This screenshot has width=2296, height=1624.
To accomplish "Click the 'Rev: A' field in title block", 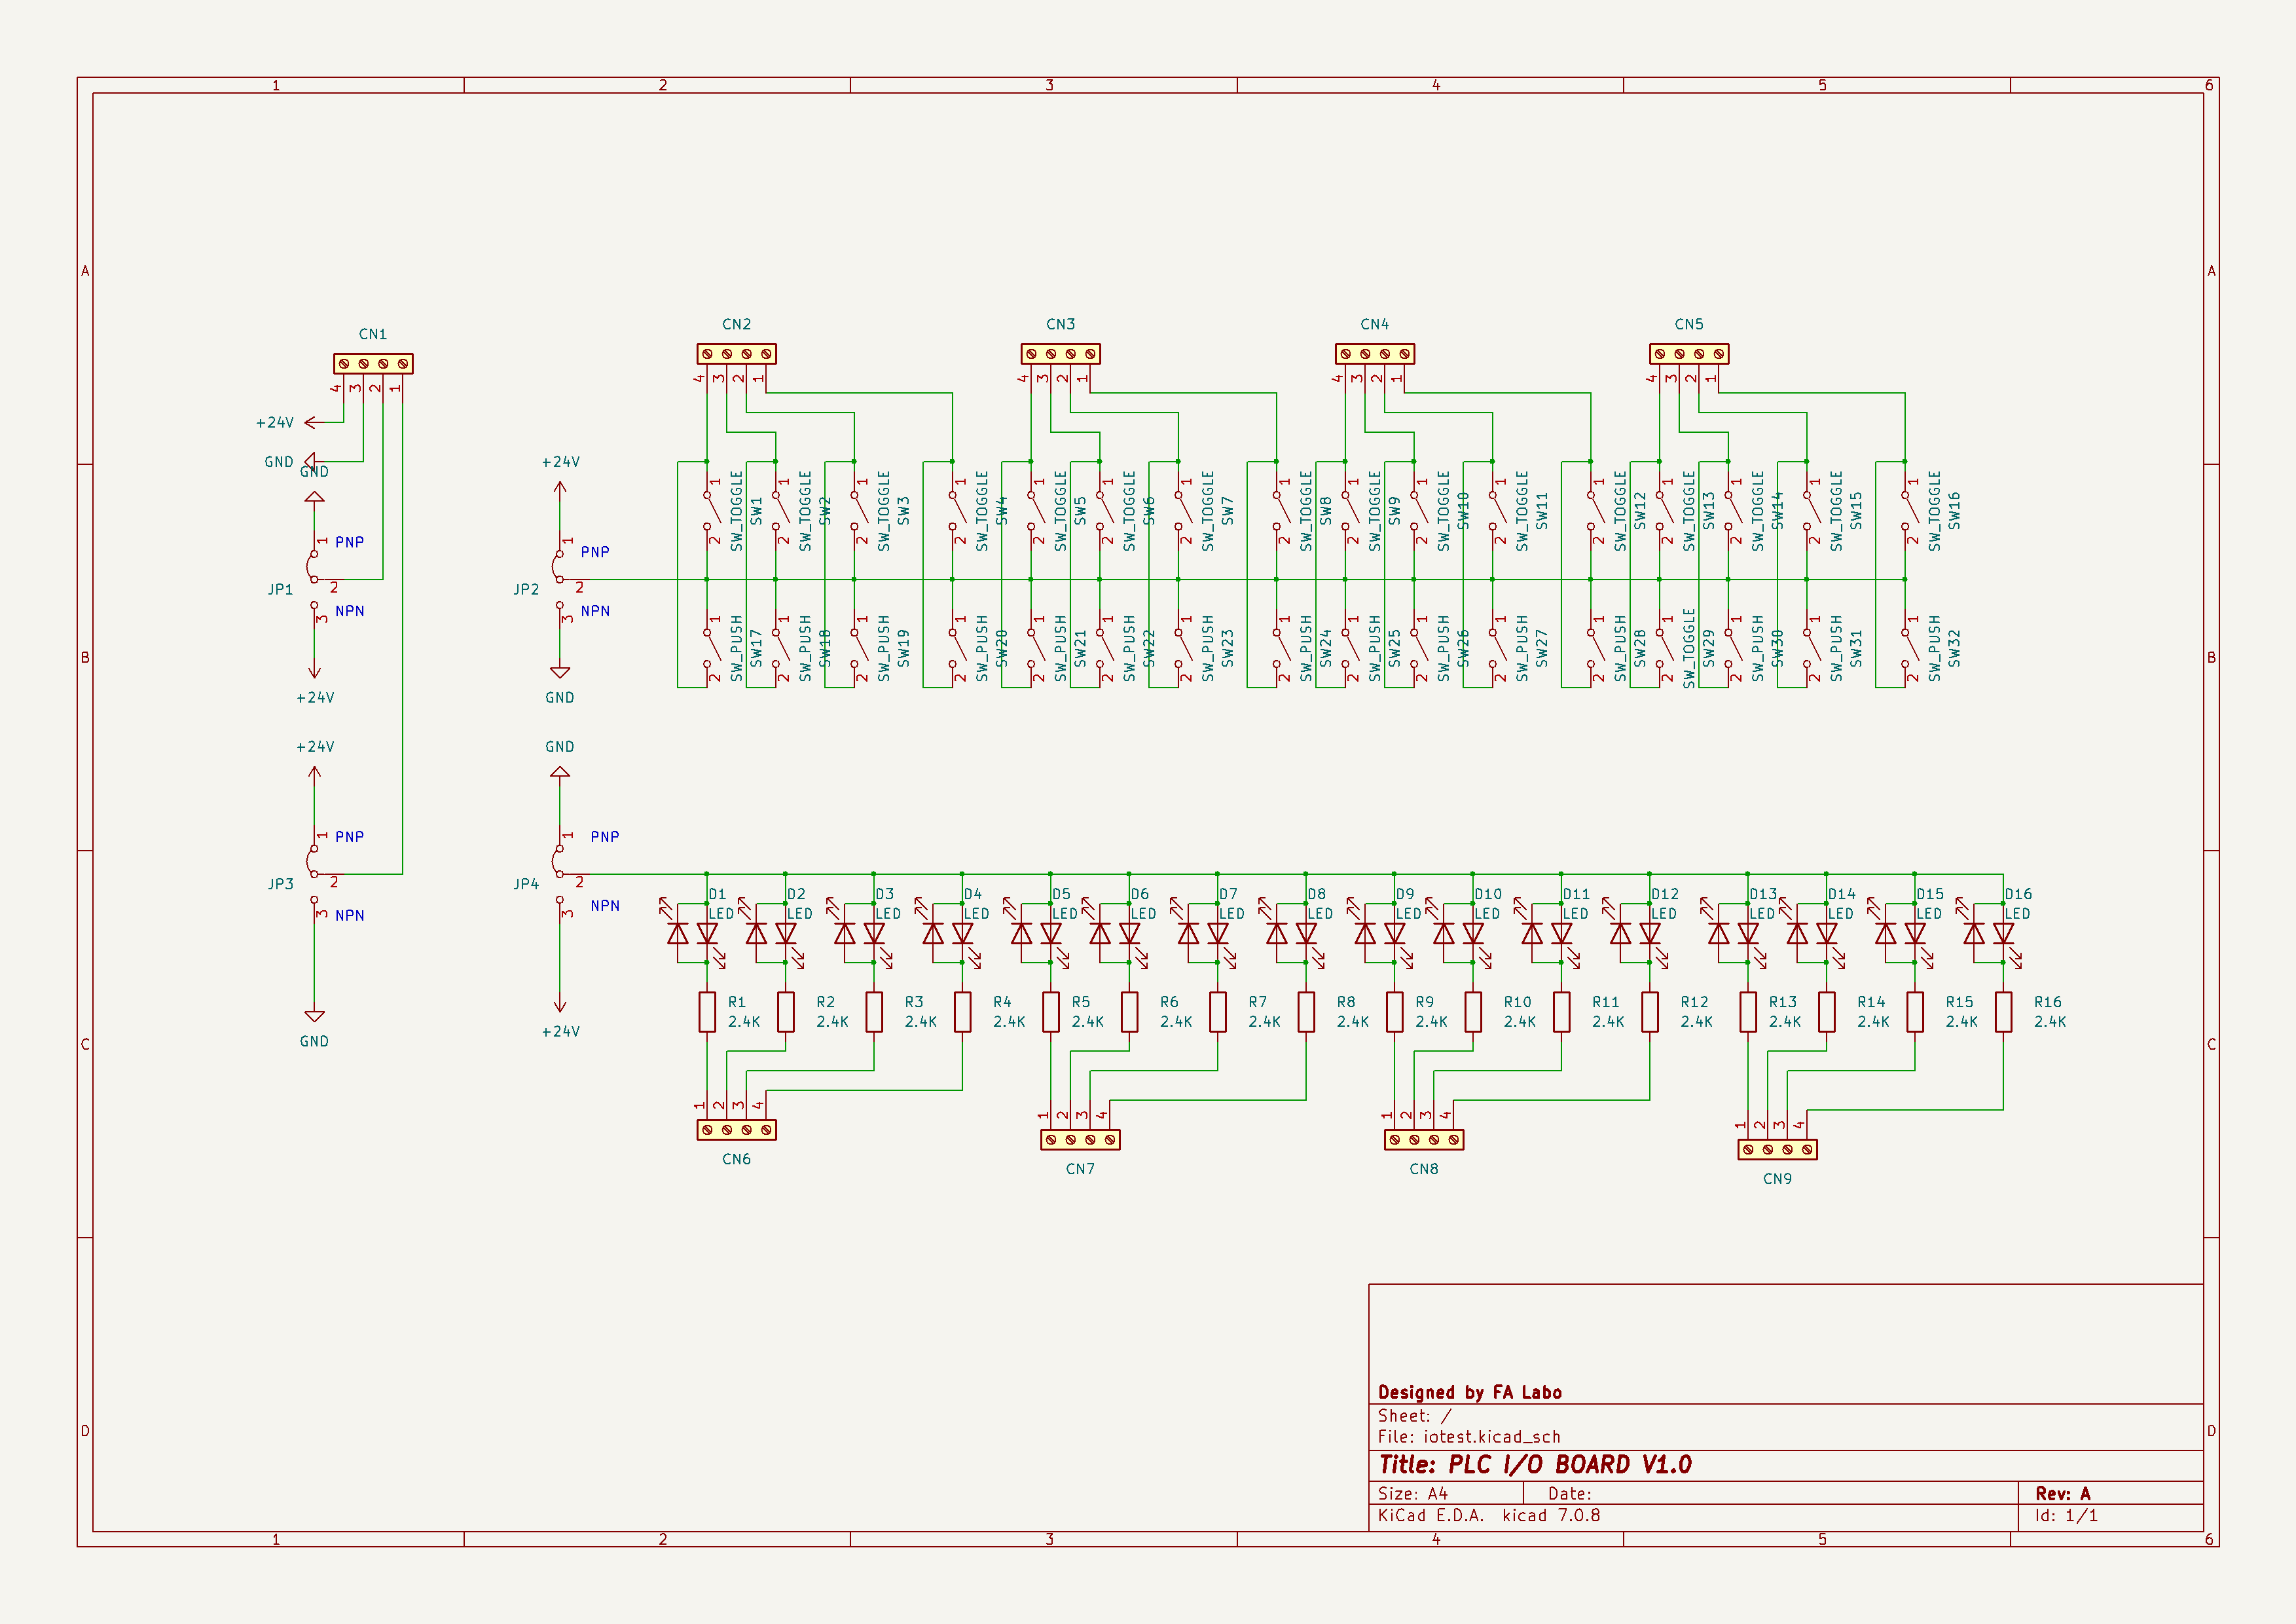I will point(2062,1493).
